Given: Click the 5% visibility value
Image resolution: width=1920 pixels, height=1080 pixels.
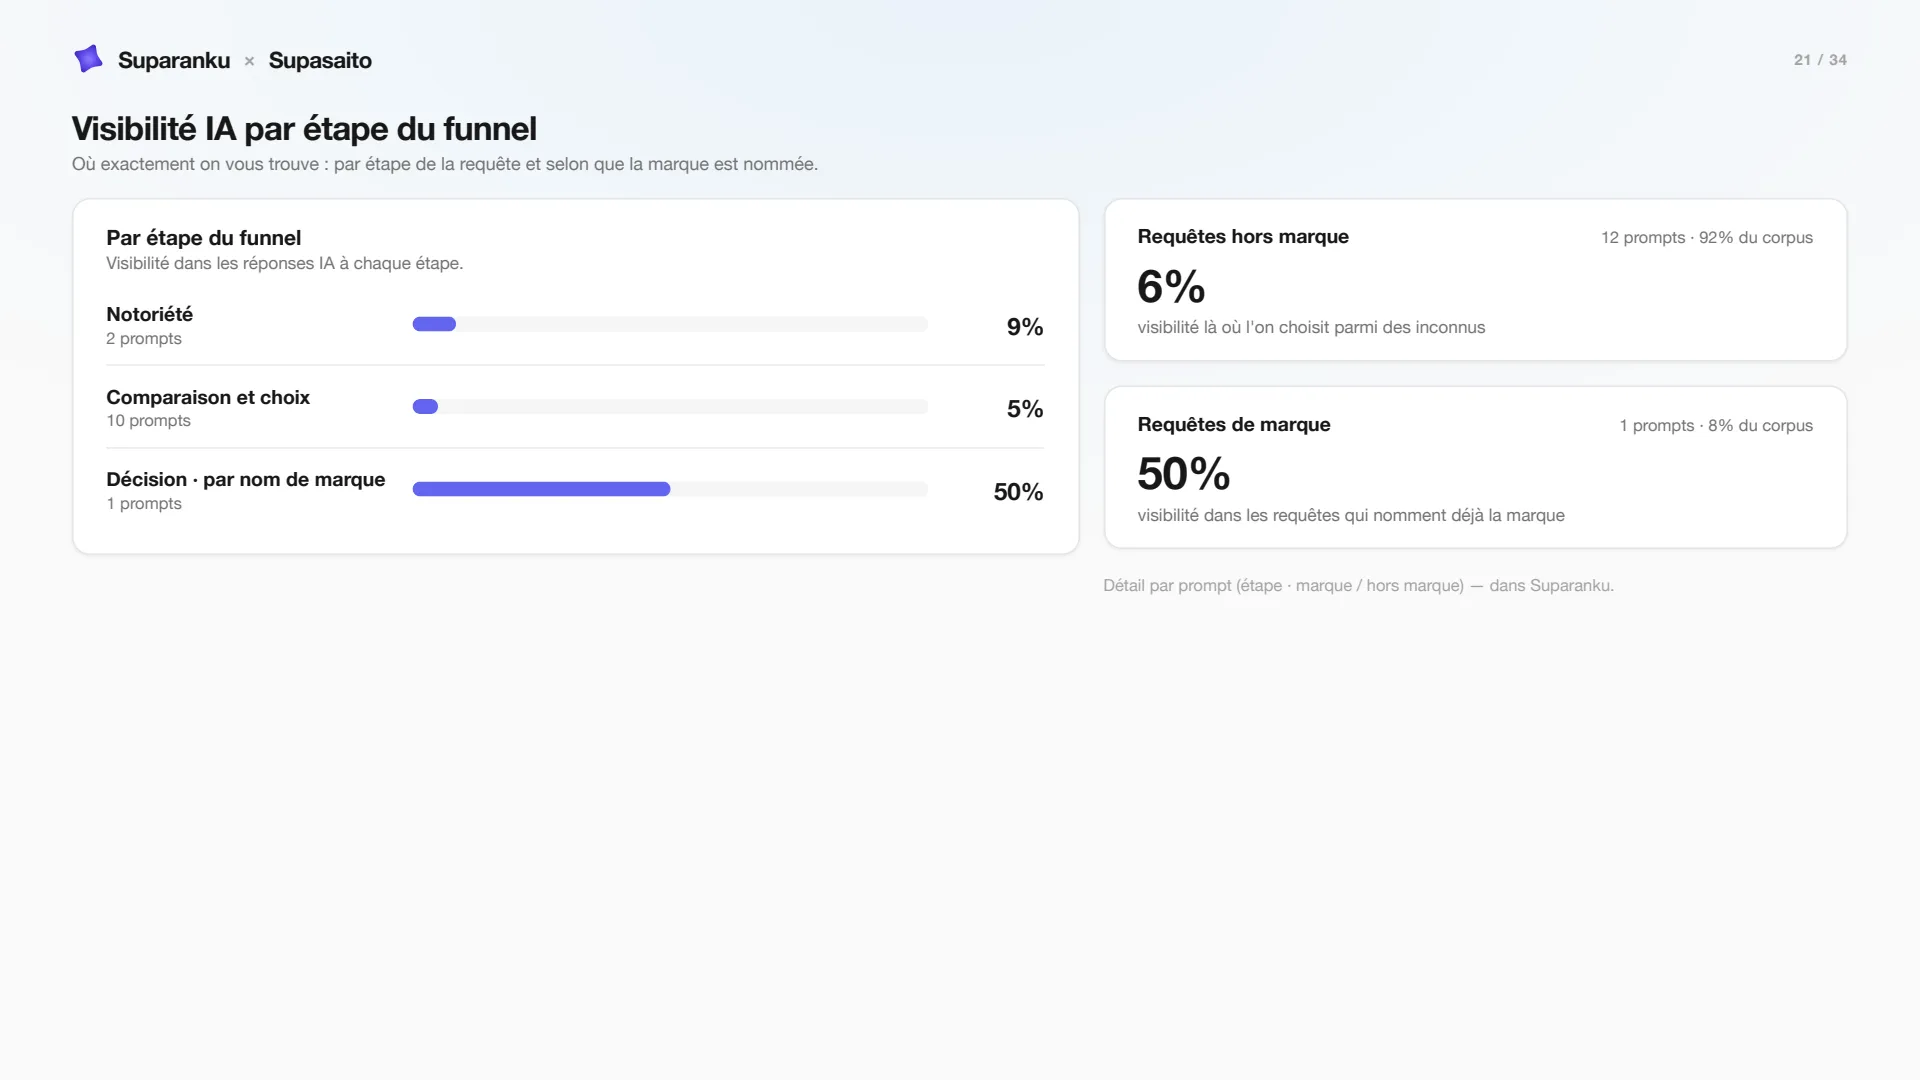Looking at the screenshot, I should [x=1025, y=409].
